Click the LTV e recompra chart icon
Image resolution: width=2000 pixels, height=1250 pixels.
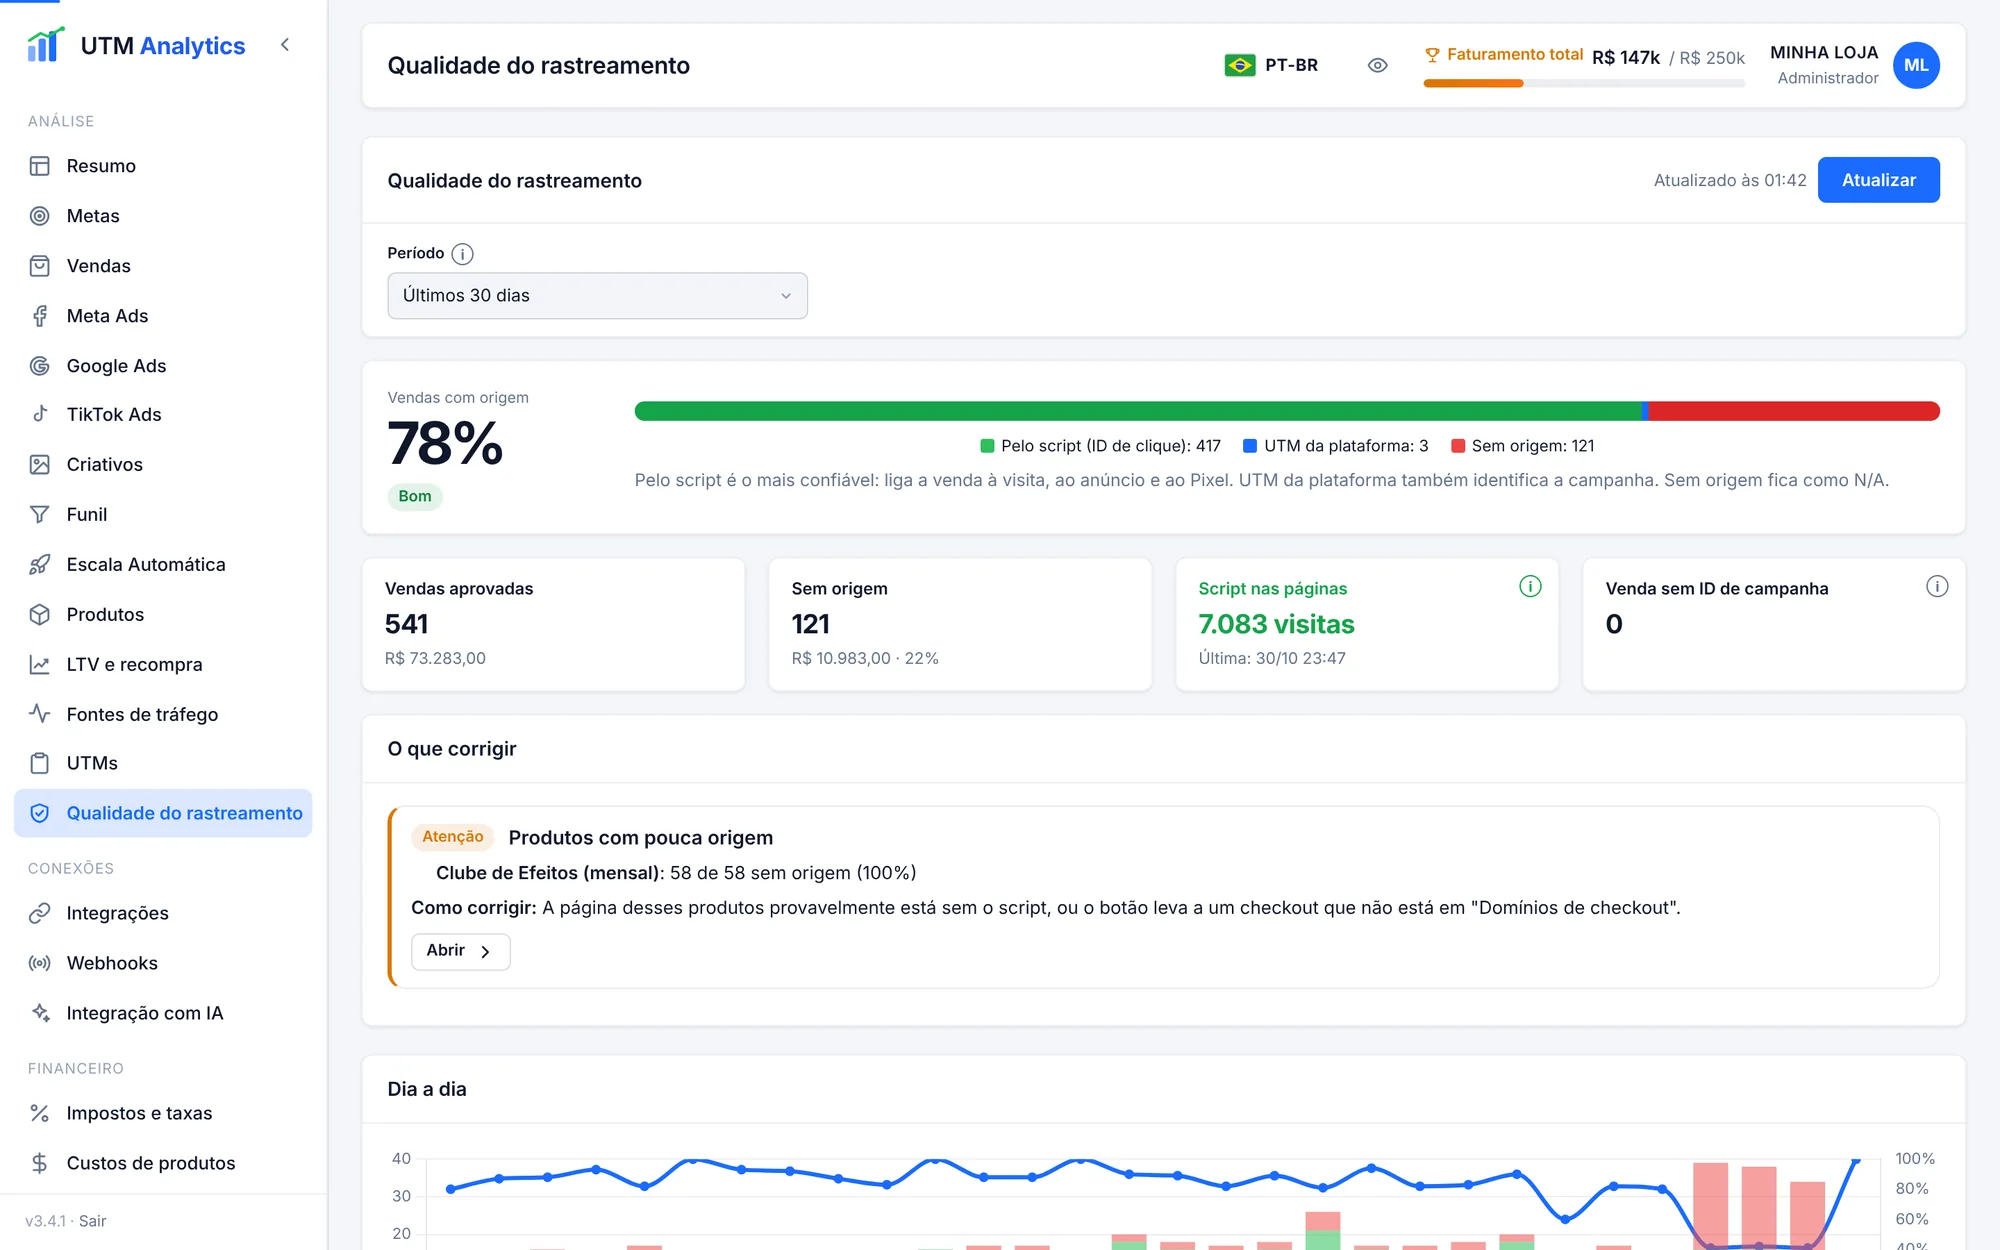click(40, 664)
